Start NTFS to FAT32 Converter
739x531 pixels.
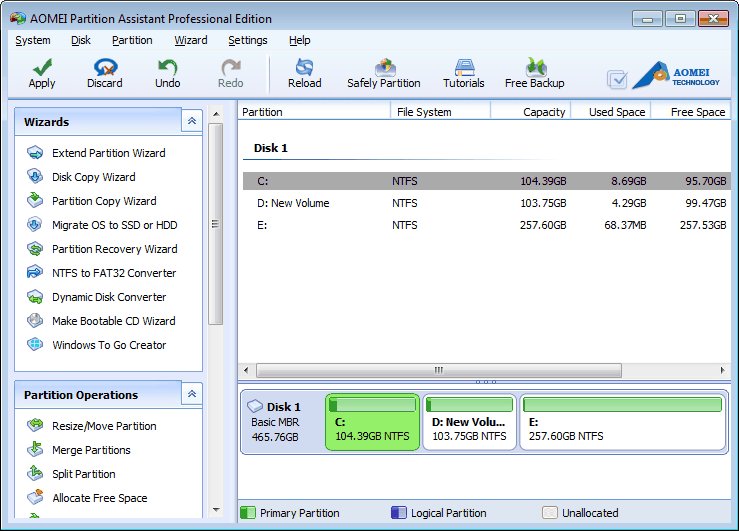pos(114,273)
